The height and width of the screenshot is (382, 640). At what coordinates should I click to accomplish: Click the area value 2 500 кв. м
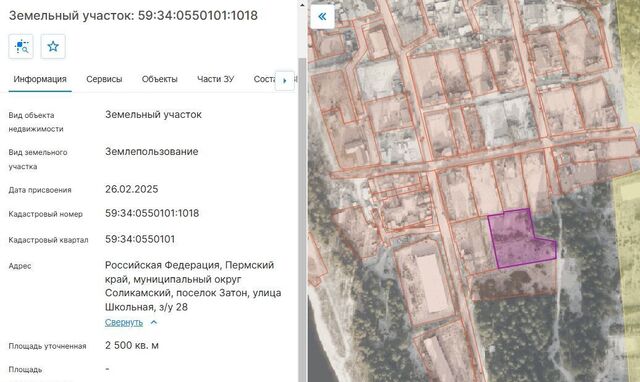click(x=132, y=345)
